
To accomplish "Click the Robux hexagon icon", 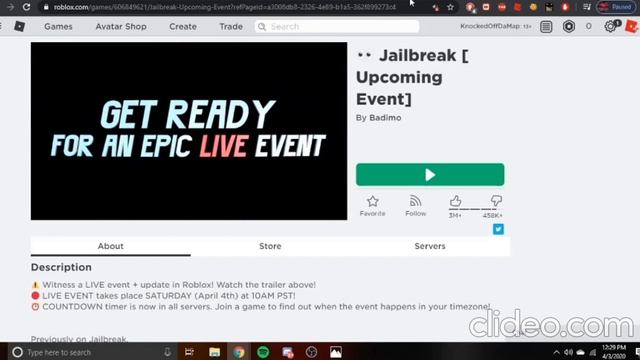I will pos(569,27).
